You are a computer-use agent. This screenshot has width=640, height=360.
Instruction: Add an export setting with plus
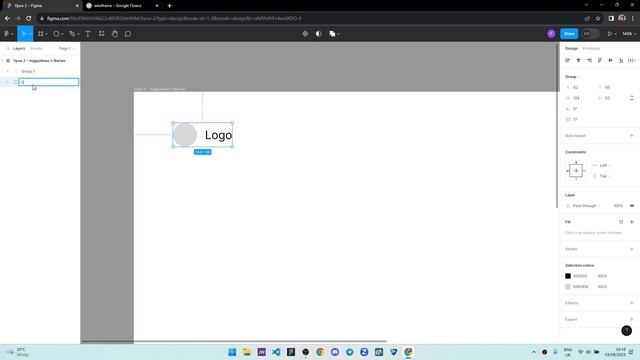coord(632,319)
